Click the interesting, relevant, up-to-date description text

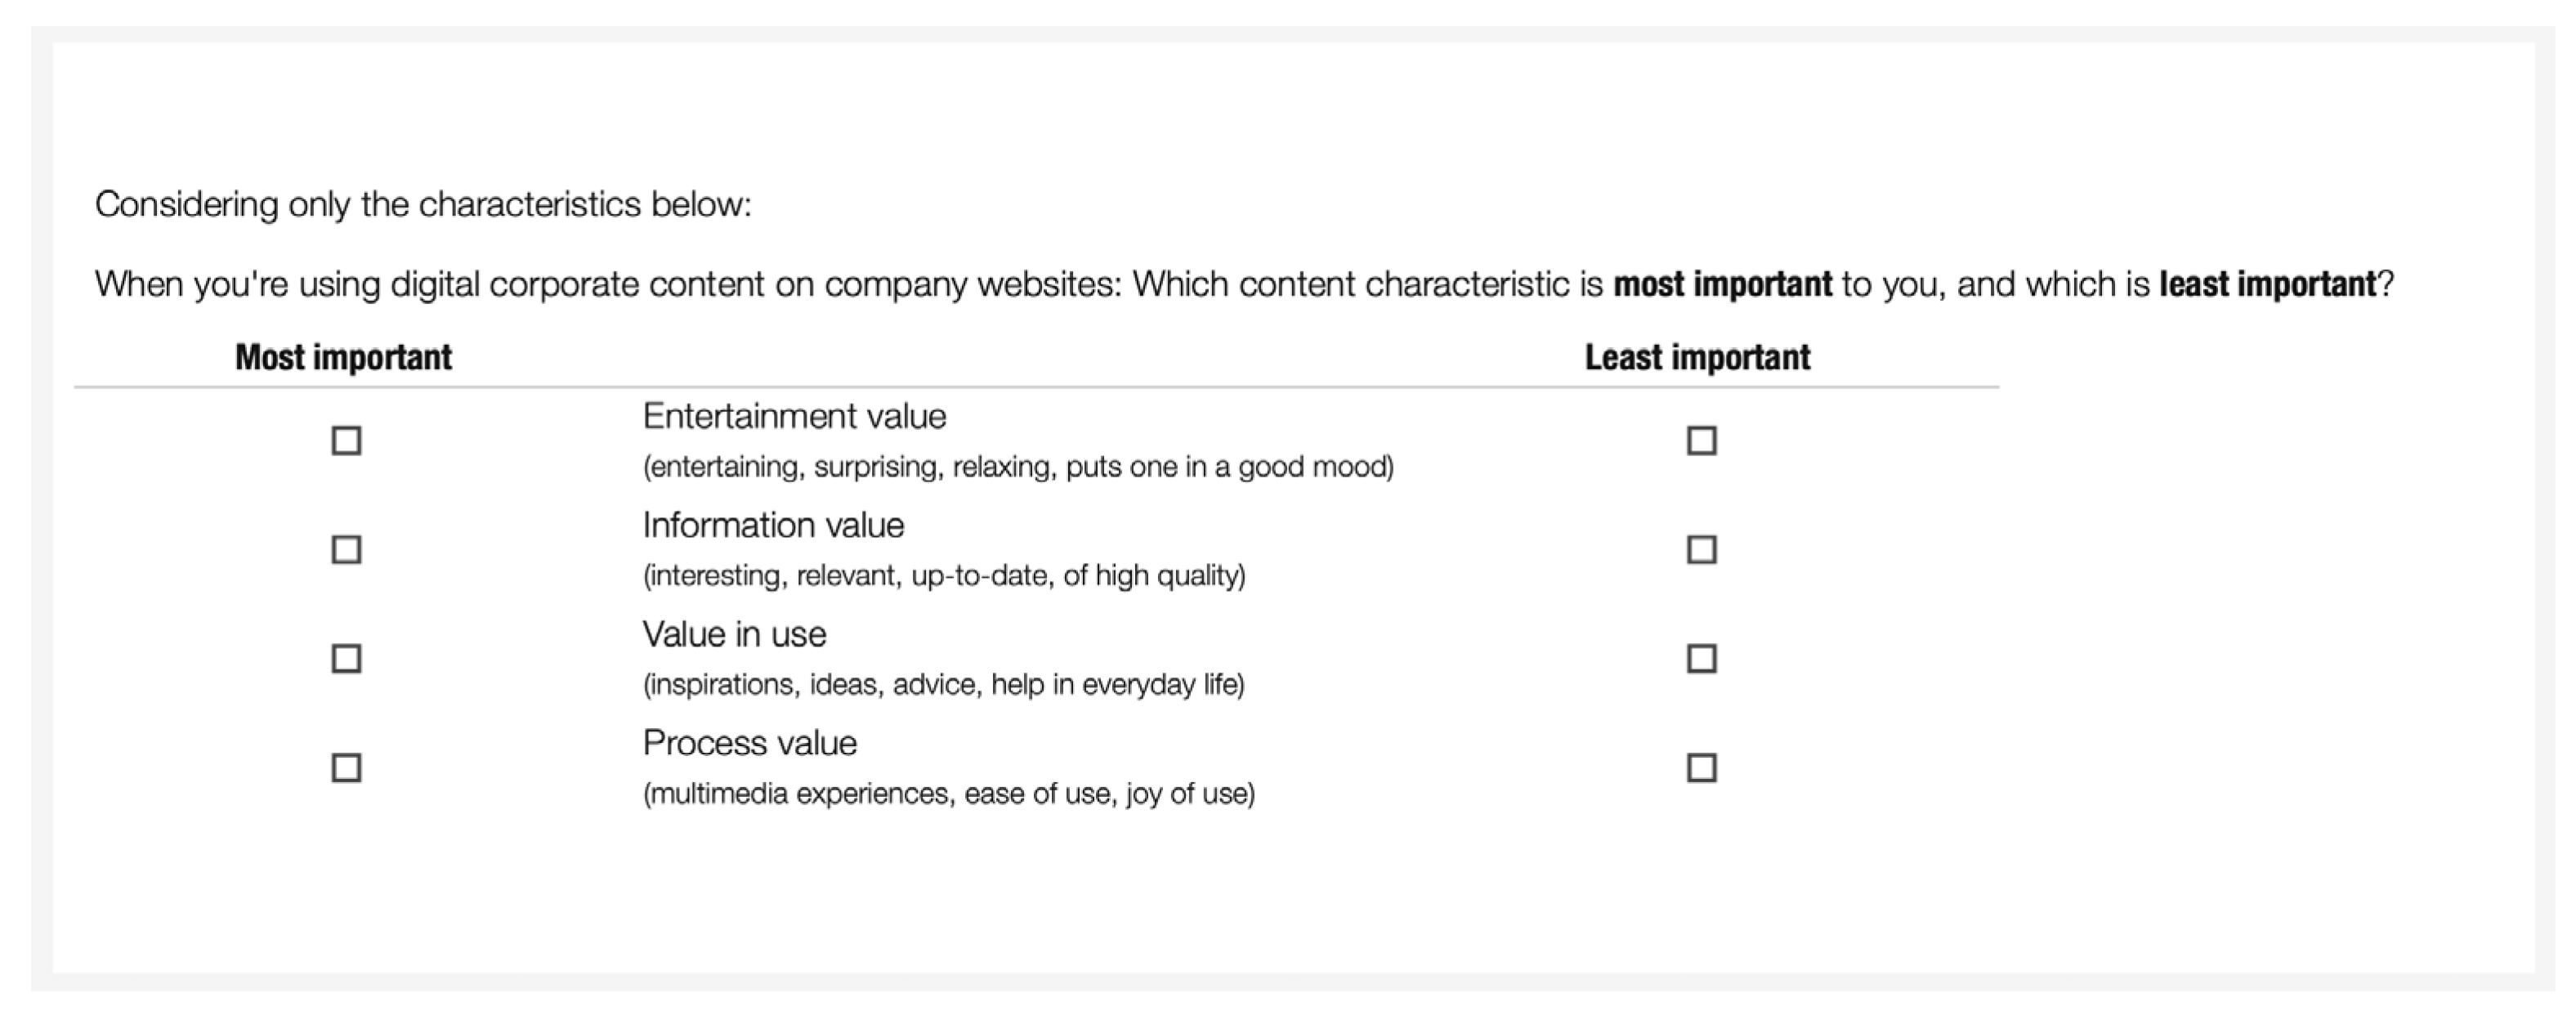click(943, 576)
